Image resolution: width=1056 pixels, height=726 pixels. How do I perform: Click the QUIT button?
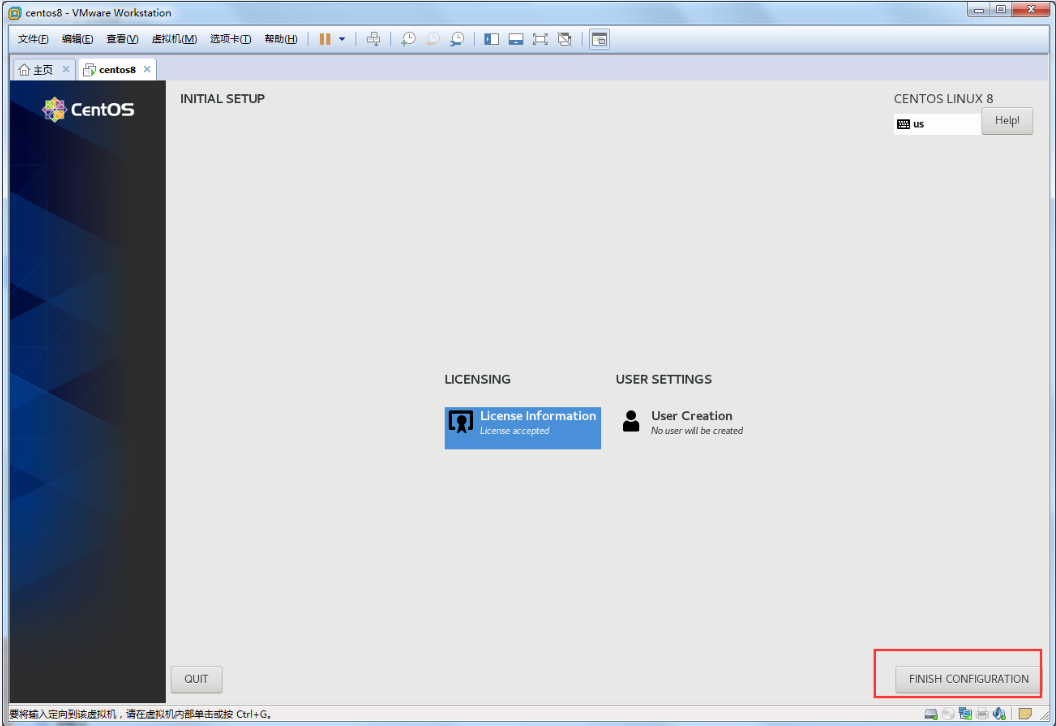(x=196, y=679)
